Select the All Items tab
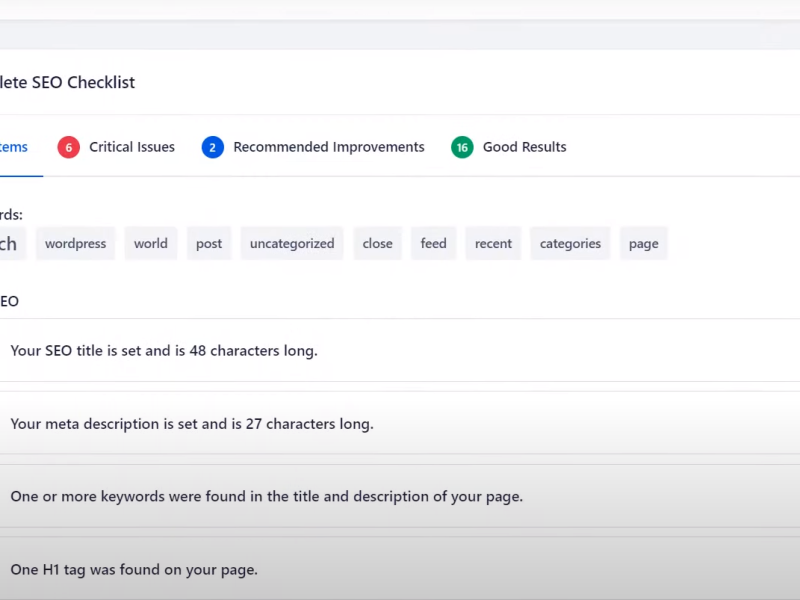 tap(14, 147)
